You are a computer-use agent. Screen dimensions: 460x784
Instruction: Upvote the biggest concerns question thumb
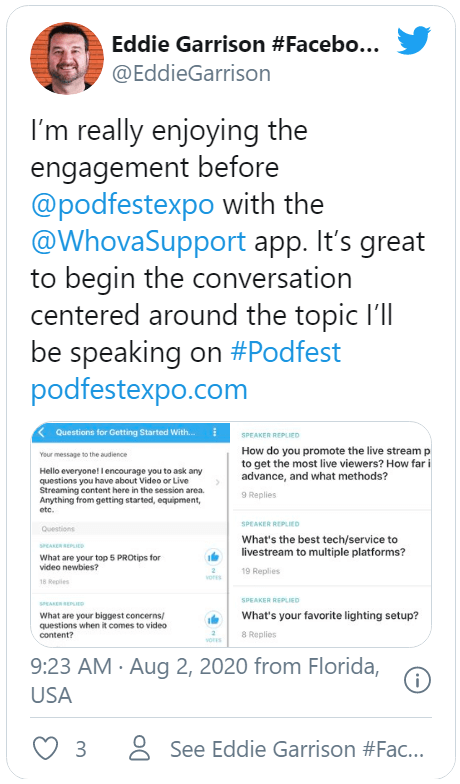214,620
